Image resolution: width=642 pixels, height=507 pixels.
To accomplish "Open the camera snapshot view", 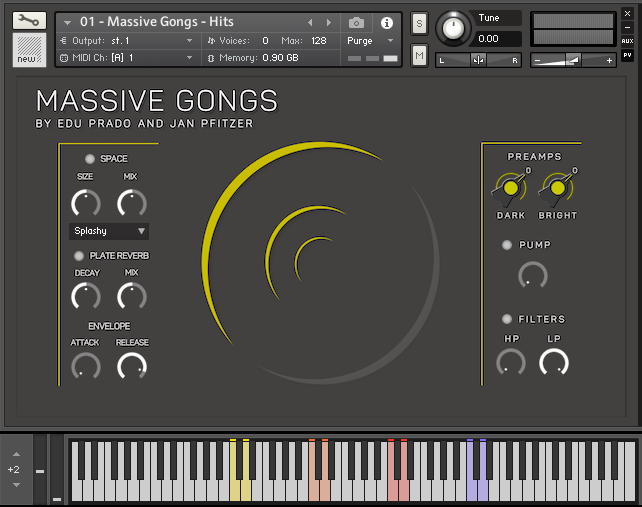I will tap(357, 22).
